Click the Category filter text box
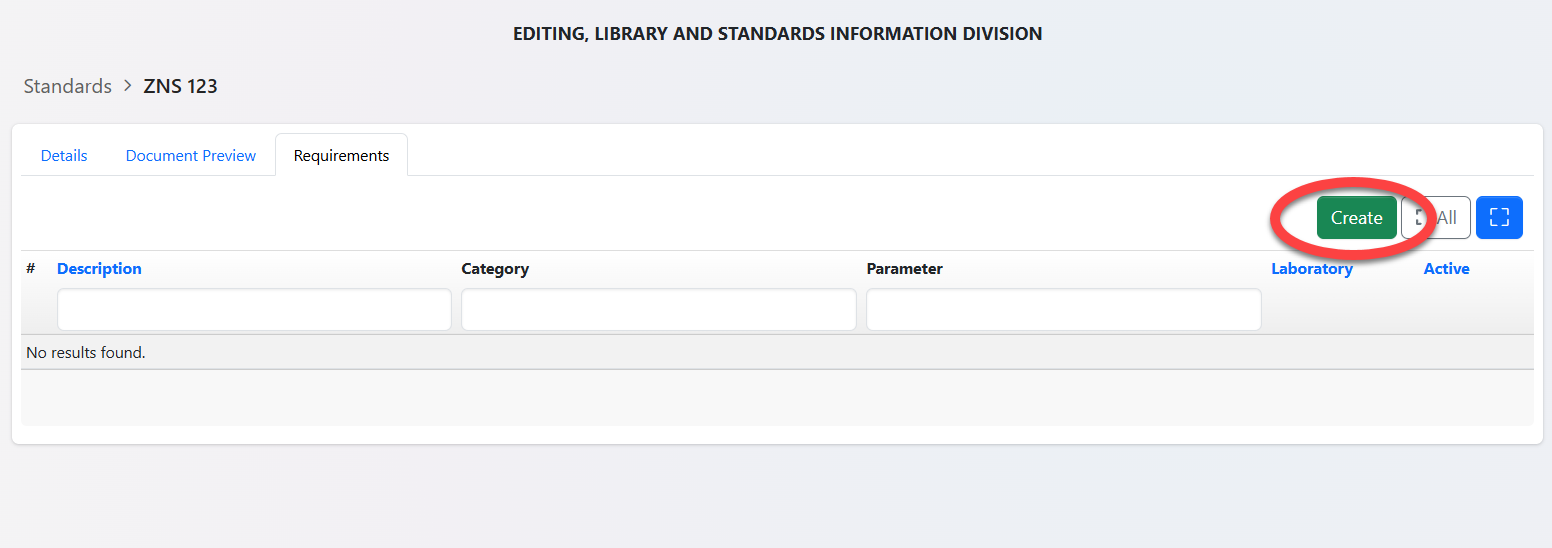 [x=658, y=310]
